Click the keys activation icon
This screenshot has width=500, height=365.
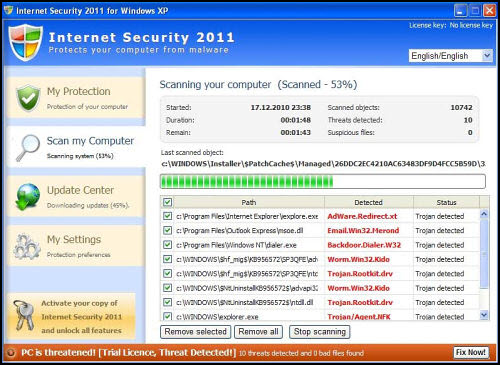[x=24, y=315]
